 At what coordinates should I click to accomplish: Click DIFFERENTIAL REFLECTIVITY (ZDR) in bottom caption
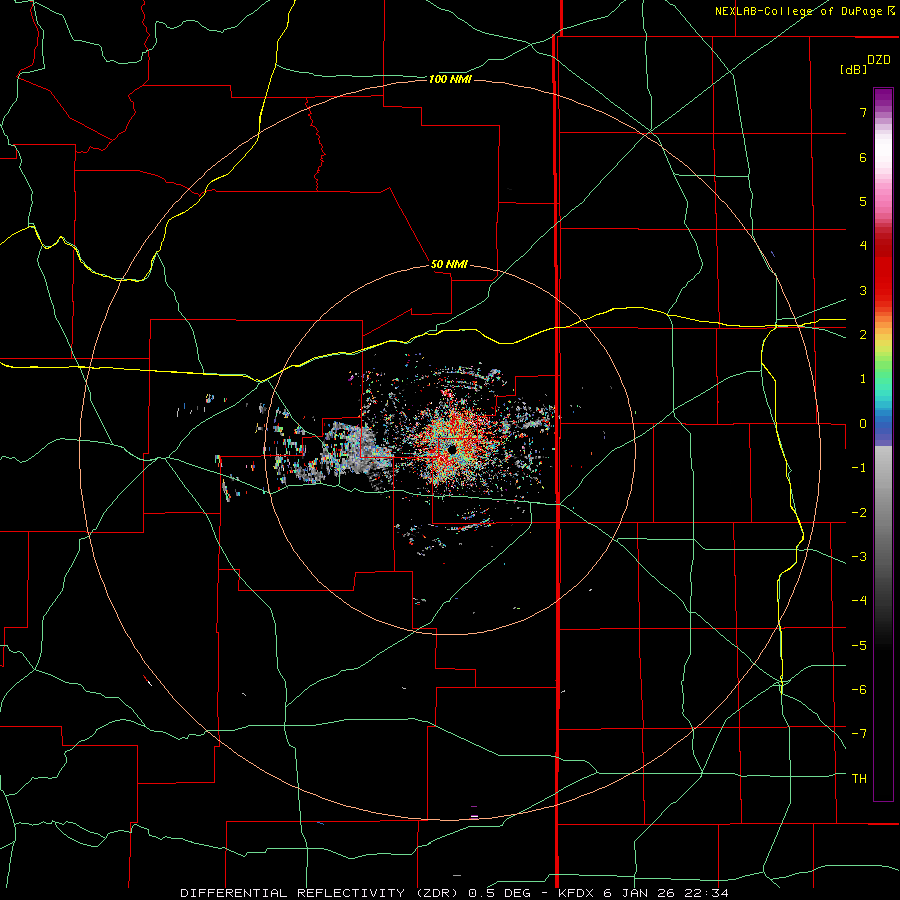[321, 893]
